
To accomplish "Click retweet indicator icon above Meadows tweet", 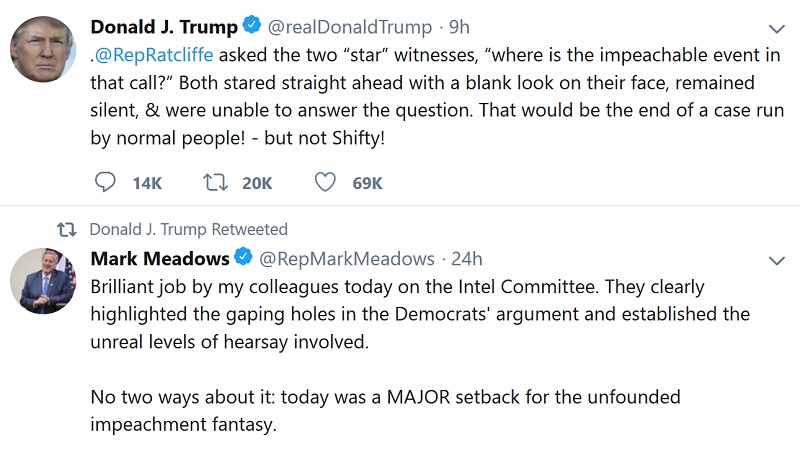I will point(66,229).
